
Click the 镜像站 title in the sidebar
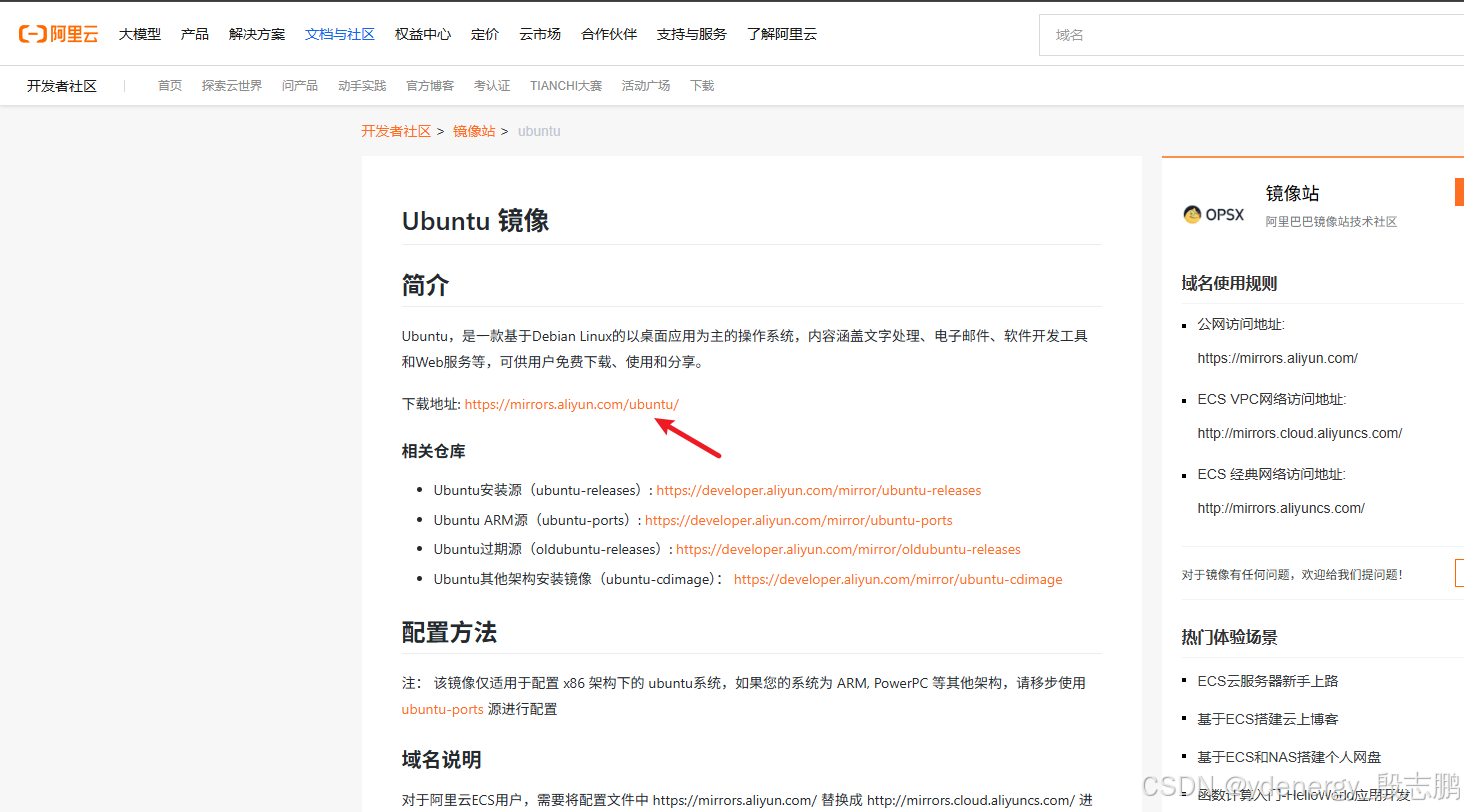(x=1293, y=194)
